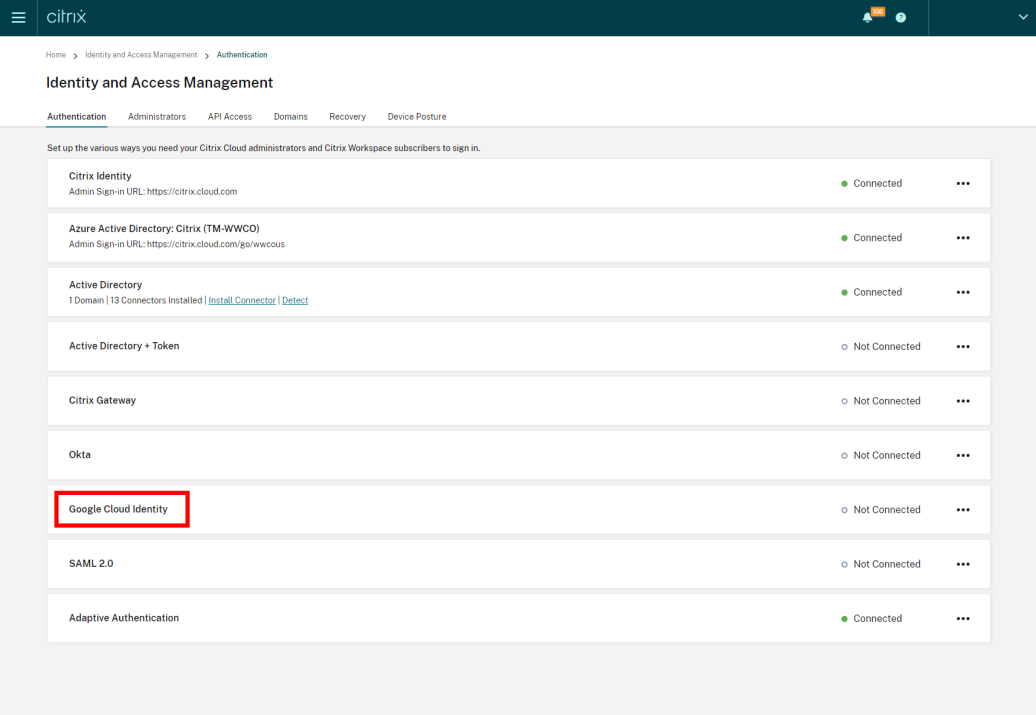Expand the account dropdown chevron
Image resolution: width=1036 pixels, height=715 pixels.
tap(1022, 17)
